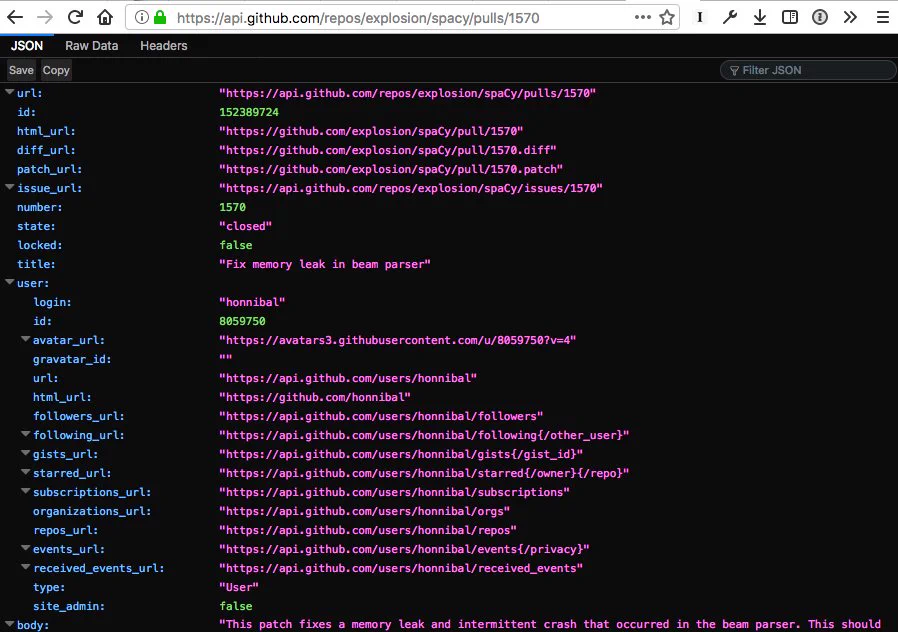
Task: Click the site_admin value false
Action: click(x=236, y=606)
